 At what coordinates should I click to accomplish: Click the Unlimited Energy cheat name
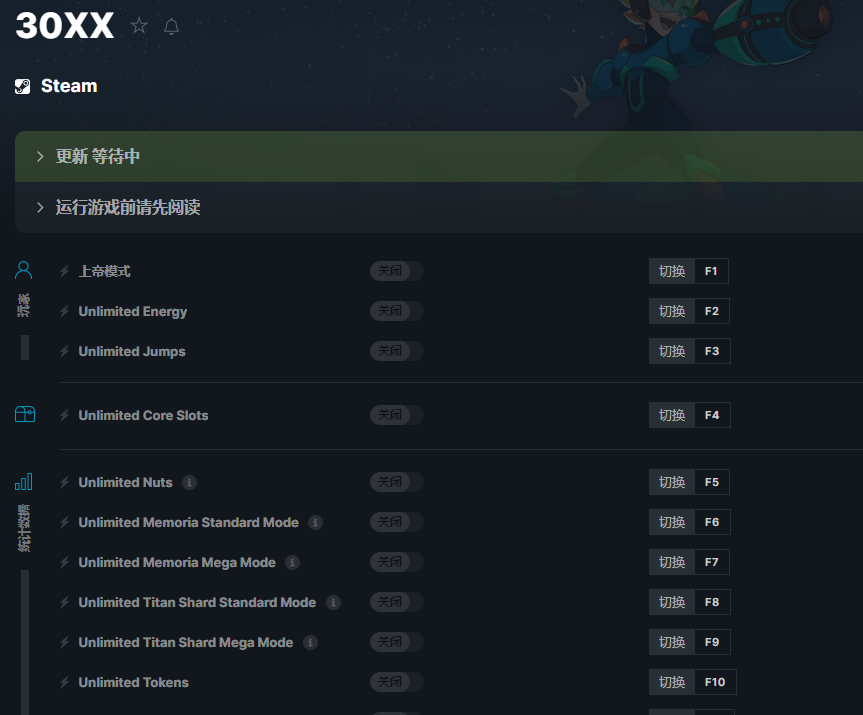click(133, 312)
